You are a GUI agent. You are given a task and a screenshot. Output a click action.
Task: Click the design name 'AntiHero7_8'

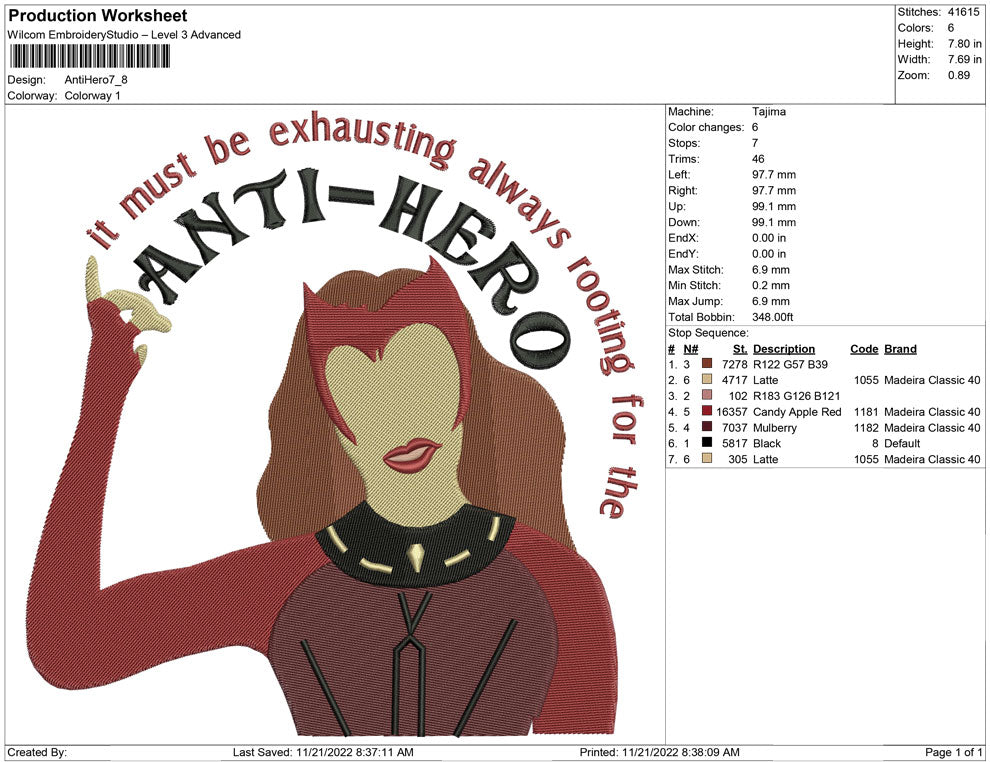coord(96,80)
